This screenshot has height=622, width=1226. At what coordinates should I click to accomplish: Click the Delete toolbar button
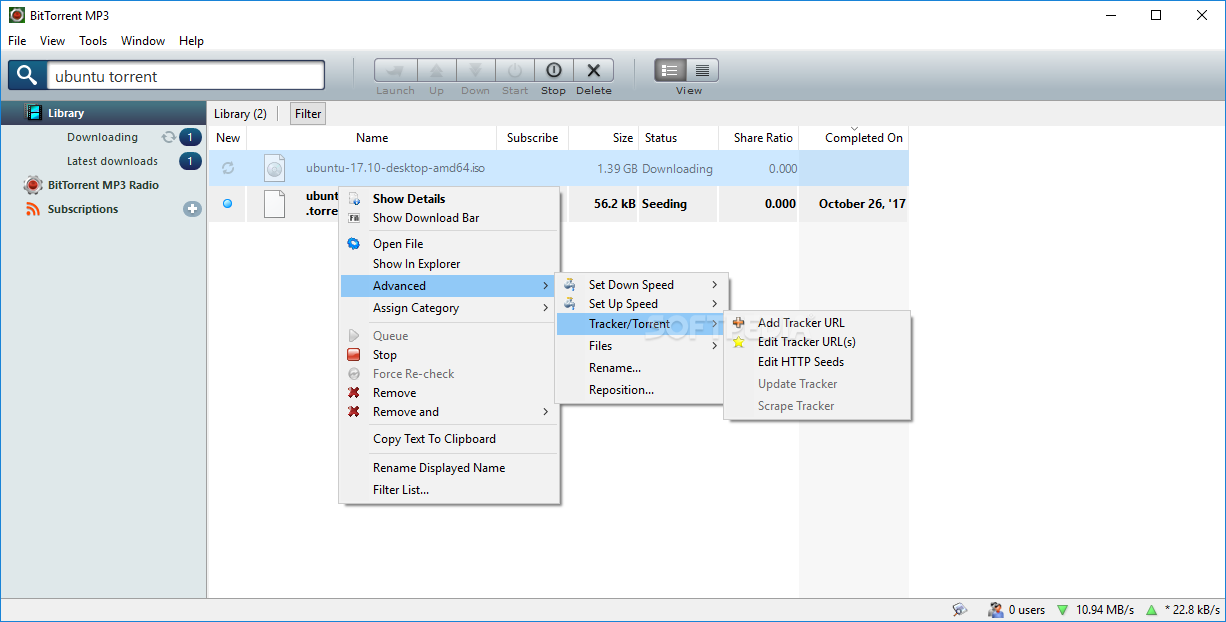[593, 71]
